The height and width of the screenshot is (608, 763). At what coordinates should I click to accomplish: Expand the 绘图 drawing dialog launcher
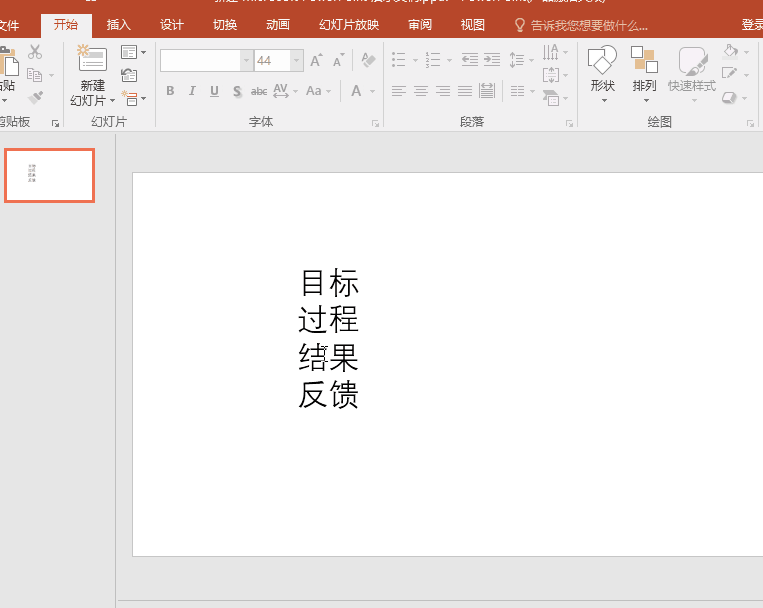(x=750, y=124)
